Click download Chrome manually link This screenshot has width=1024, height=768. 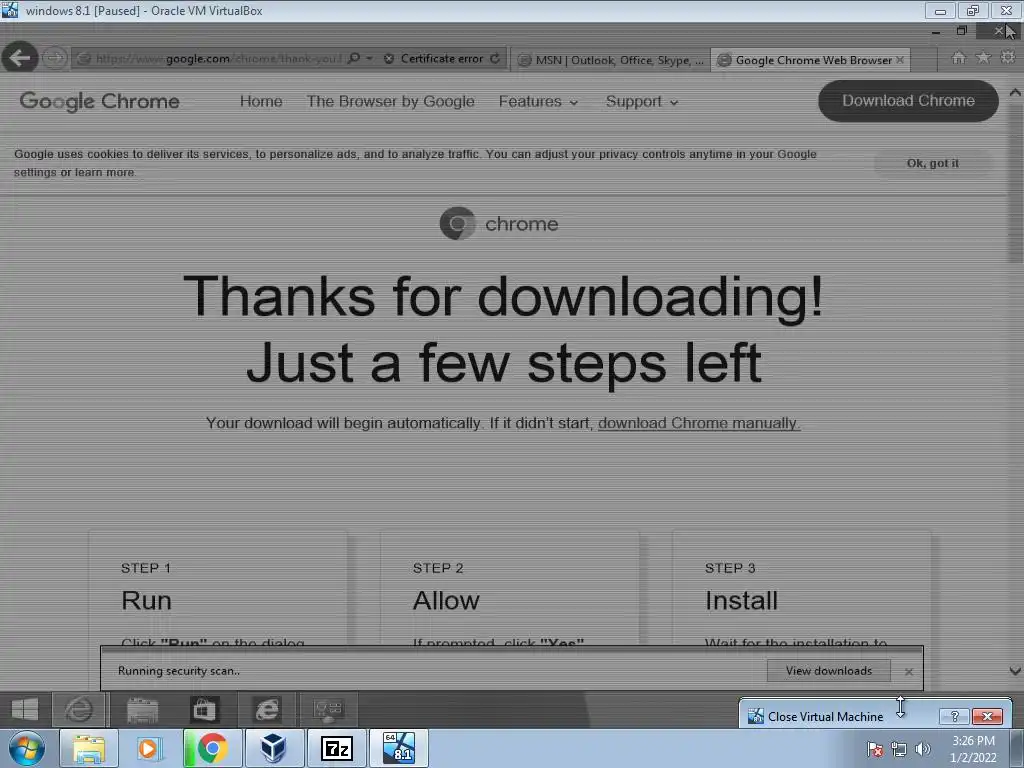point(699,423)
